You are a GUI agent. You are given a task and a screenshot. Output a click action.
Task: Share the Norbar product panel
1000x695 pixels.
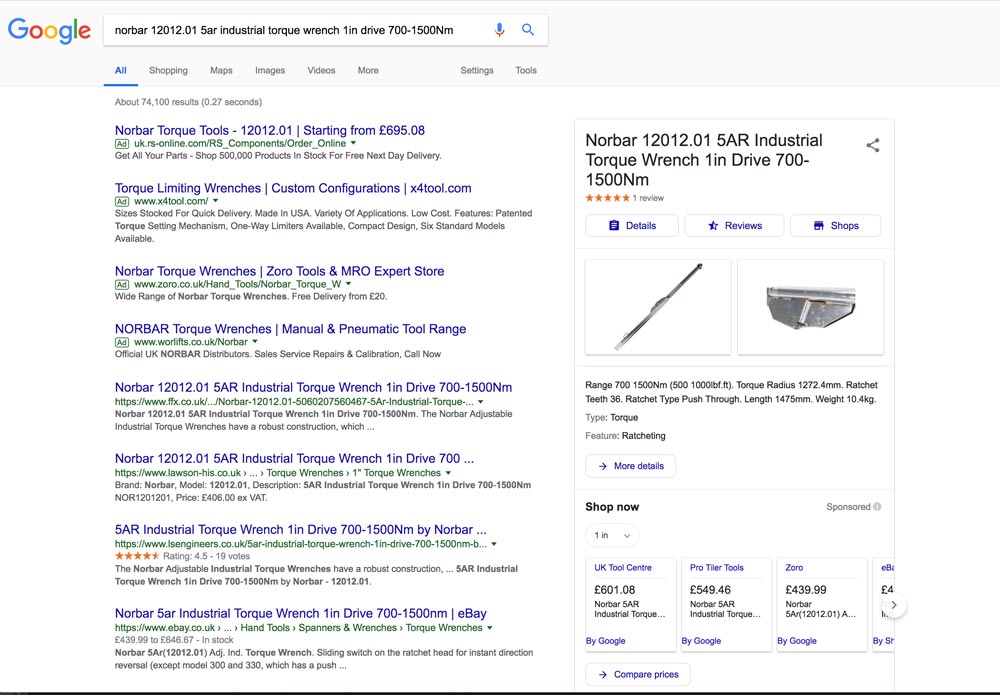(x=872, y=145)
